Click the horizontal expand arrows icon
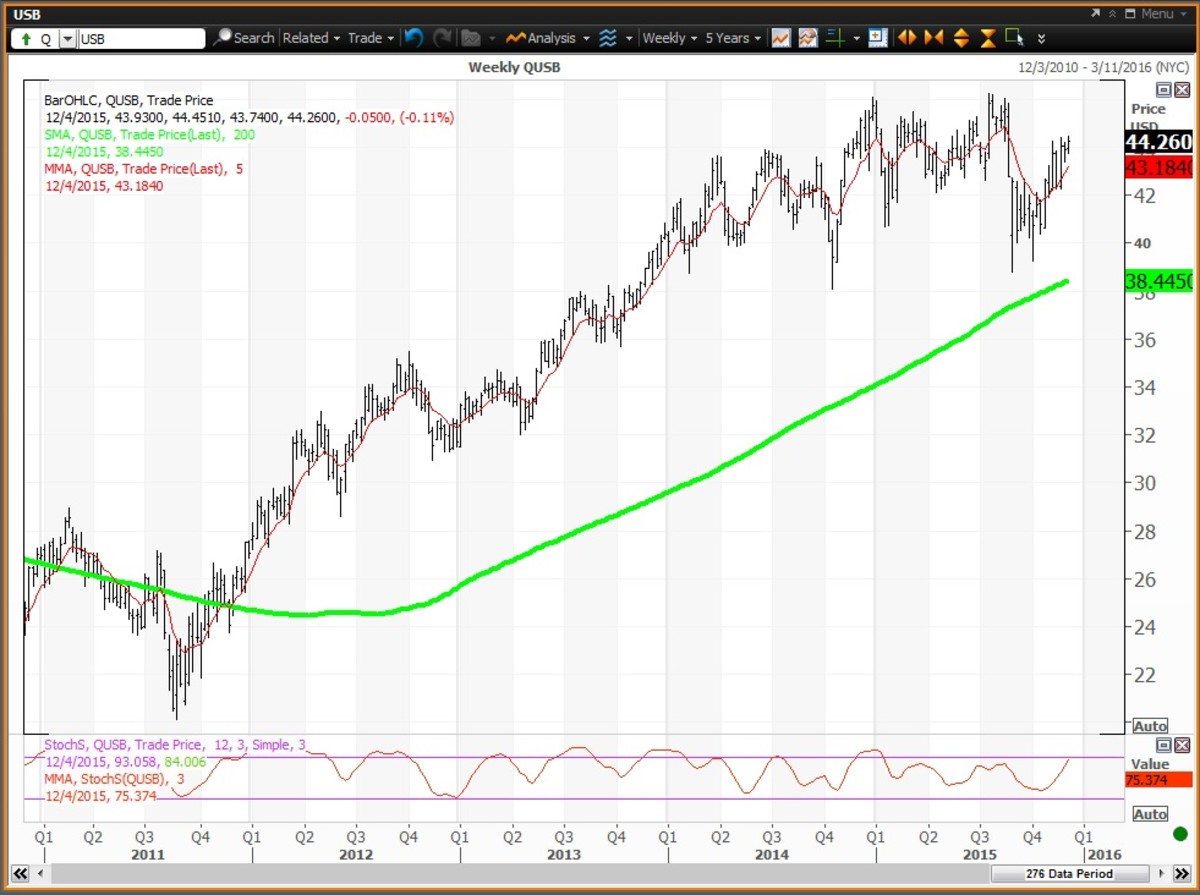The image size is (1200, 895). [x=907, y=38]
